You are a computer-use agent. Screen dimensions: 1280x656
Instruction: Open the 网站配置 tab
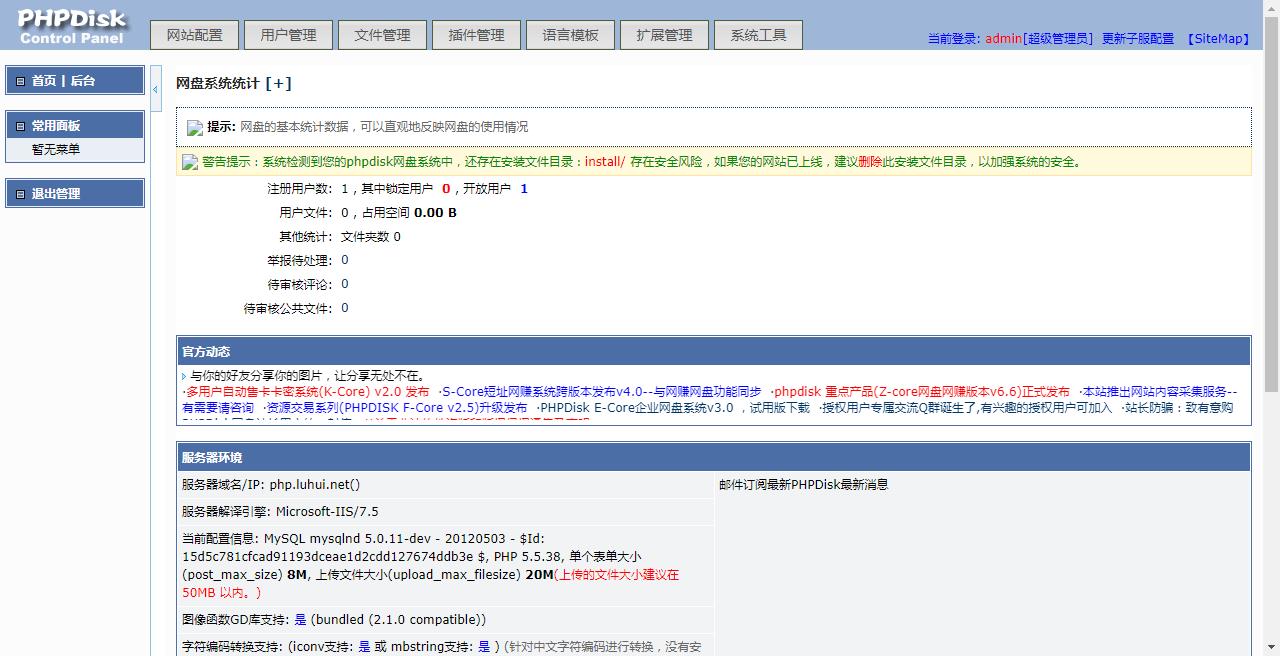pos(195,35)
